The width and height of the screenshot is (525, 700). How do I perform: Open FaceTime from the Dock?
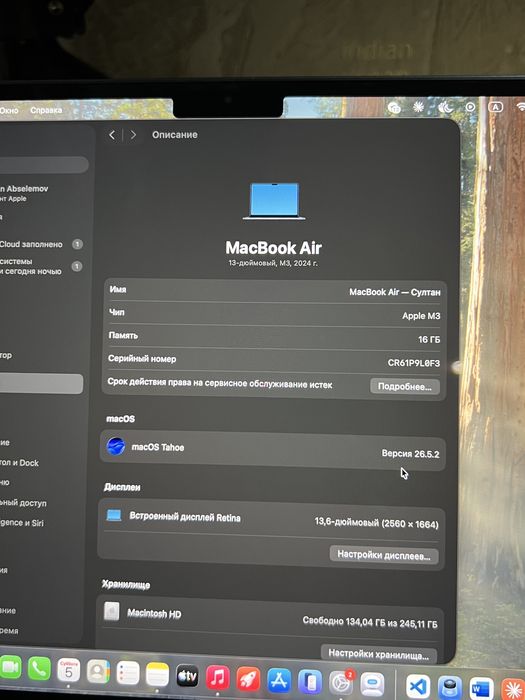(x=9, y=668)
